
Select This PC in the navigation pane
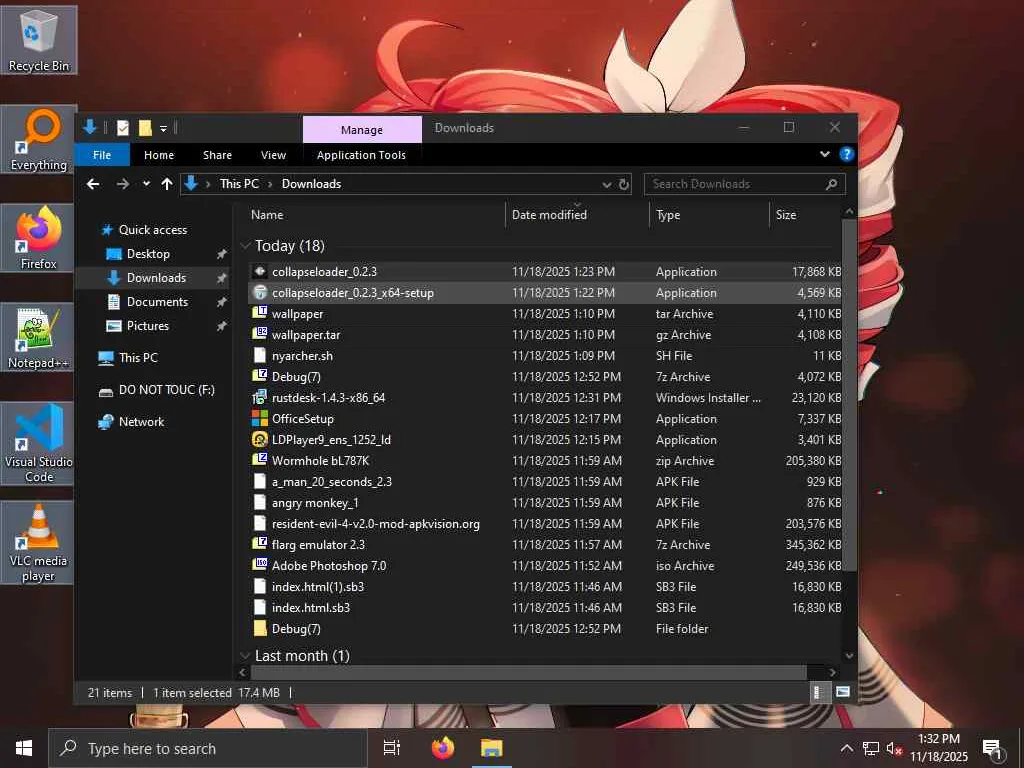[x=138, y=358]
